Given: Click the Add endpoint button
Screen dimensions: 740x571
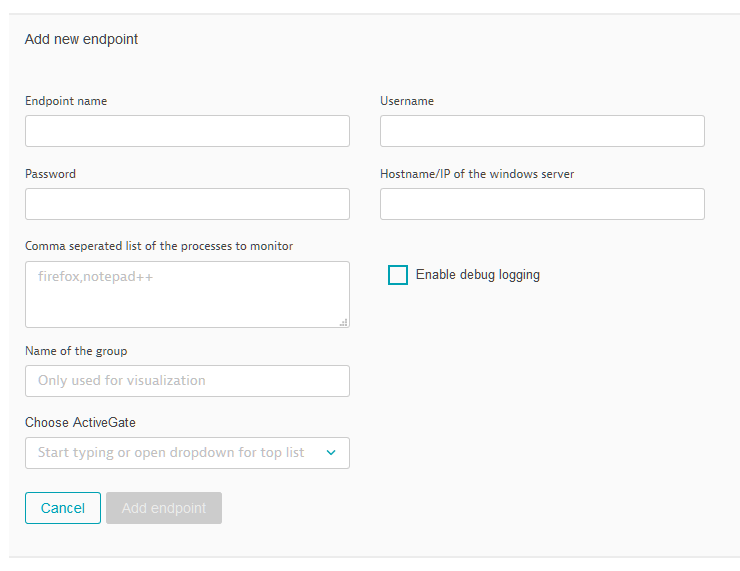Looking at the screenshot, I should (164, 508).
